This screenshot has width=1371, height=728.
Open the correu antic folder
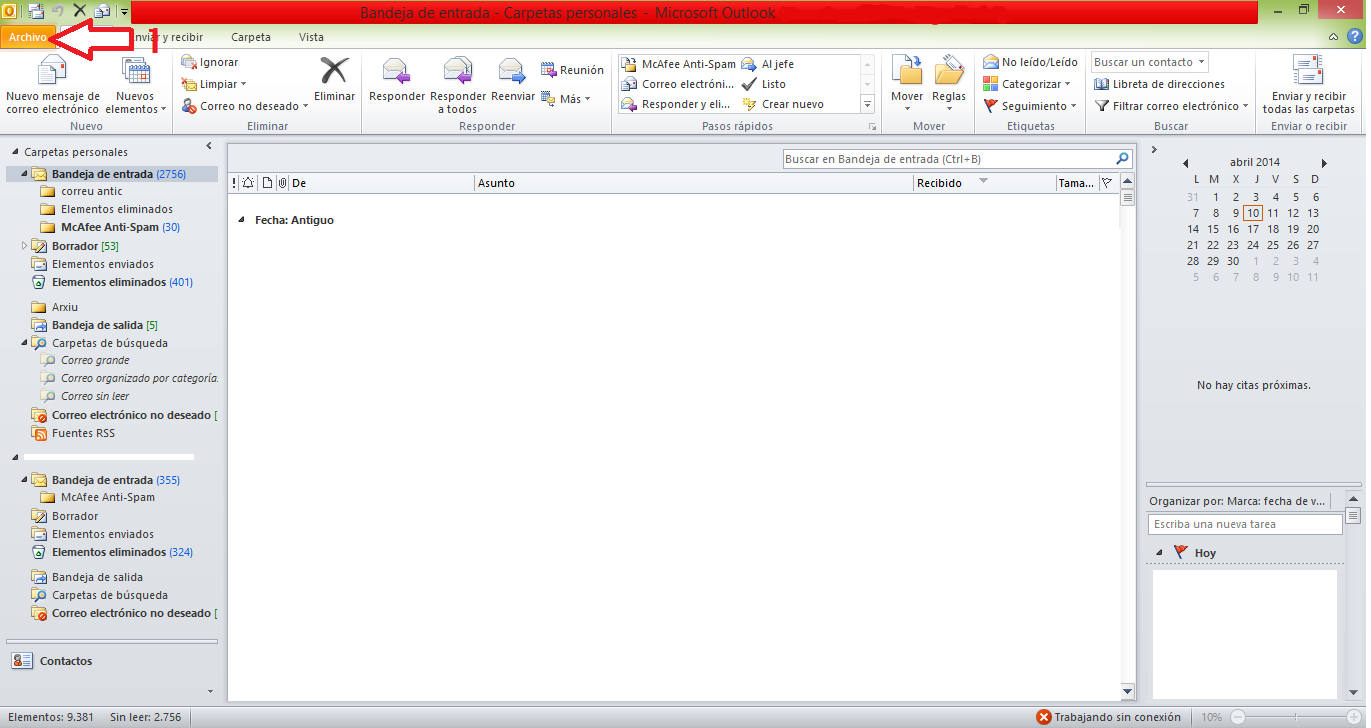point(92,191)
